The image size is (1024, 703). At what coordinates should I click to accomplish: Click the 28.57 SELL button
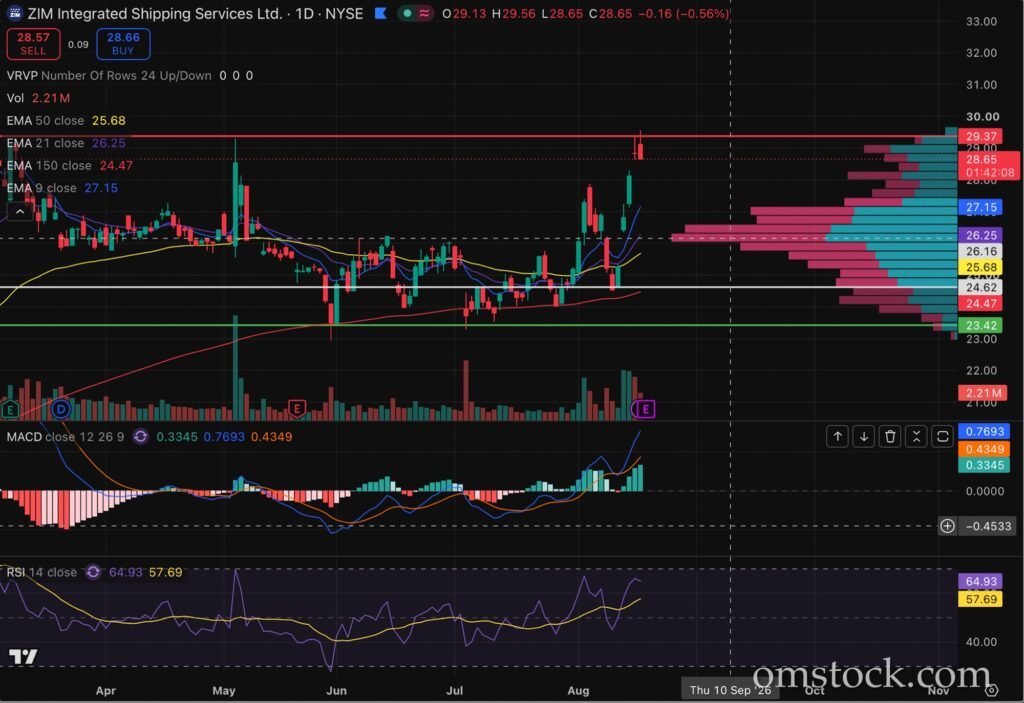pos(33,44)
